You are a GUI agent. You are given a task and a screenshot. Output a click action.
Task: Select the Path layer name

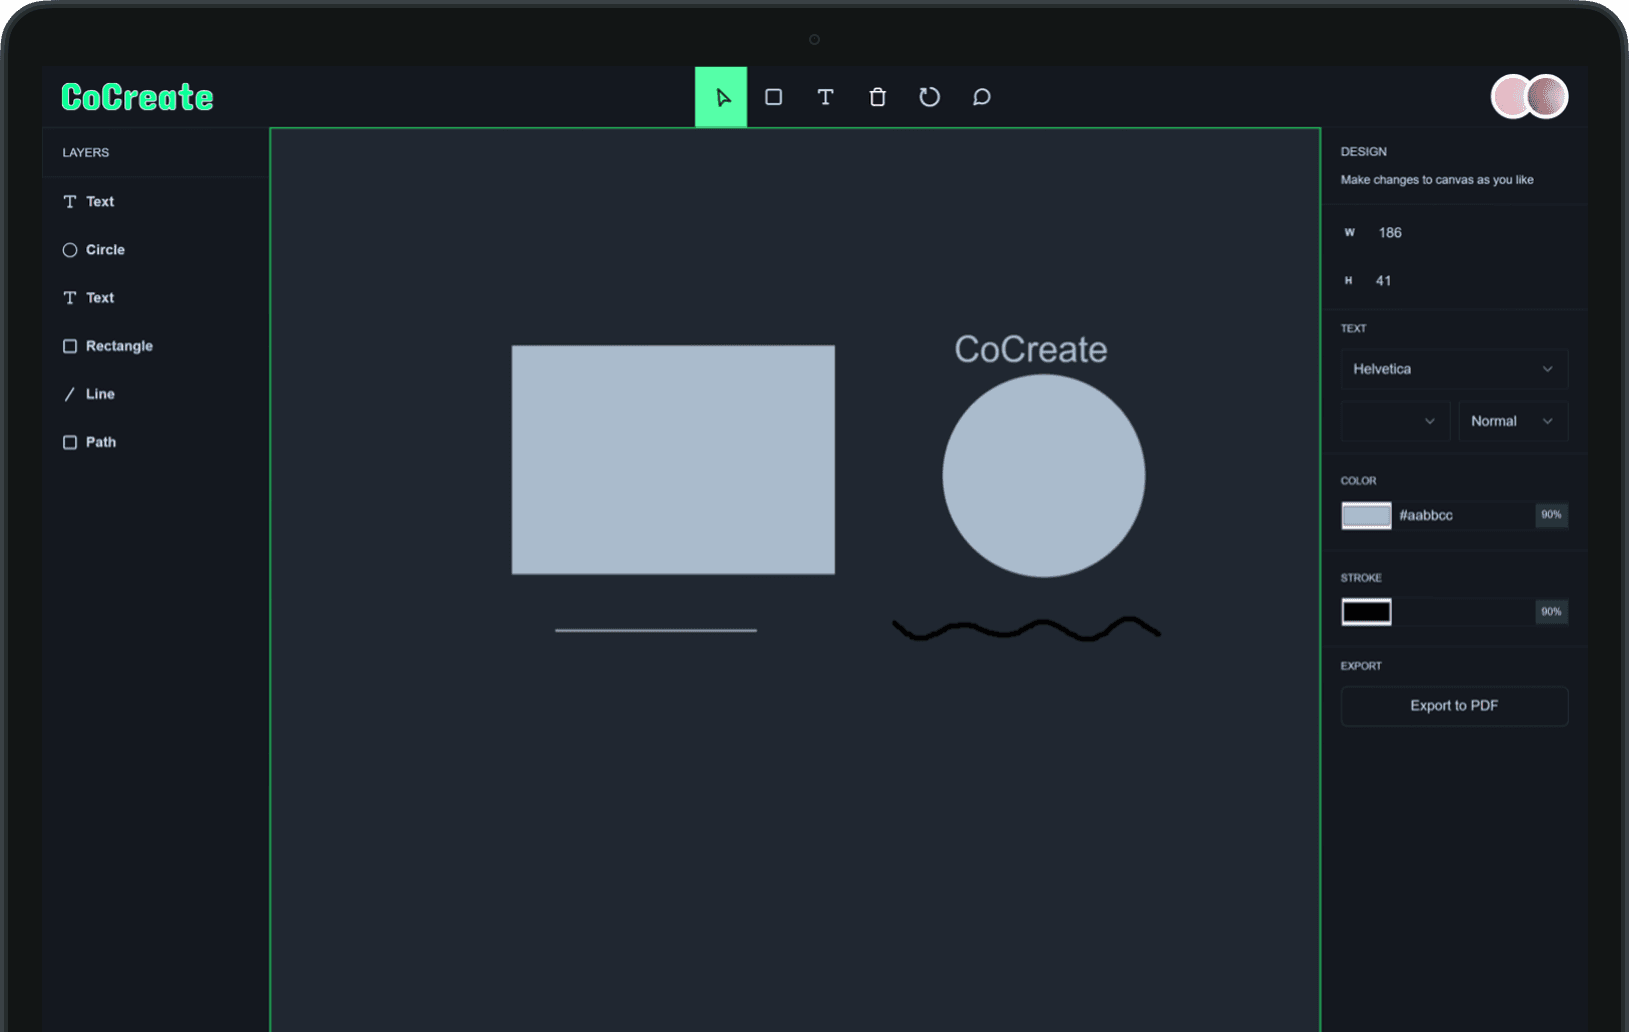pyautogui.click(x=101, y=442)
